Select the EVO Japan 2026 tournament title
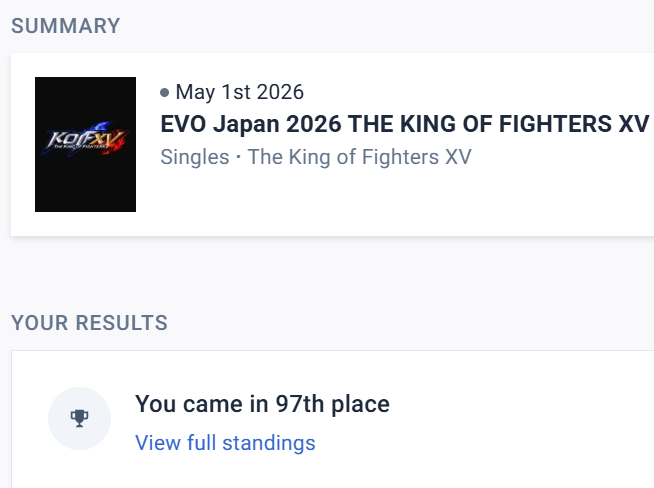Image resolution: width=654 pixels, height=488 pixels. click(405, 124)
